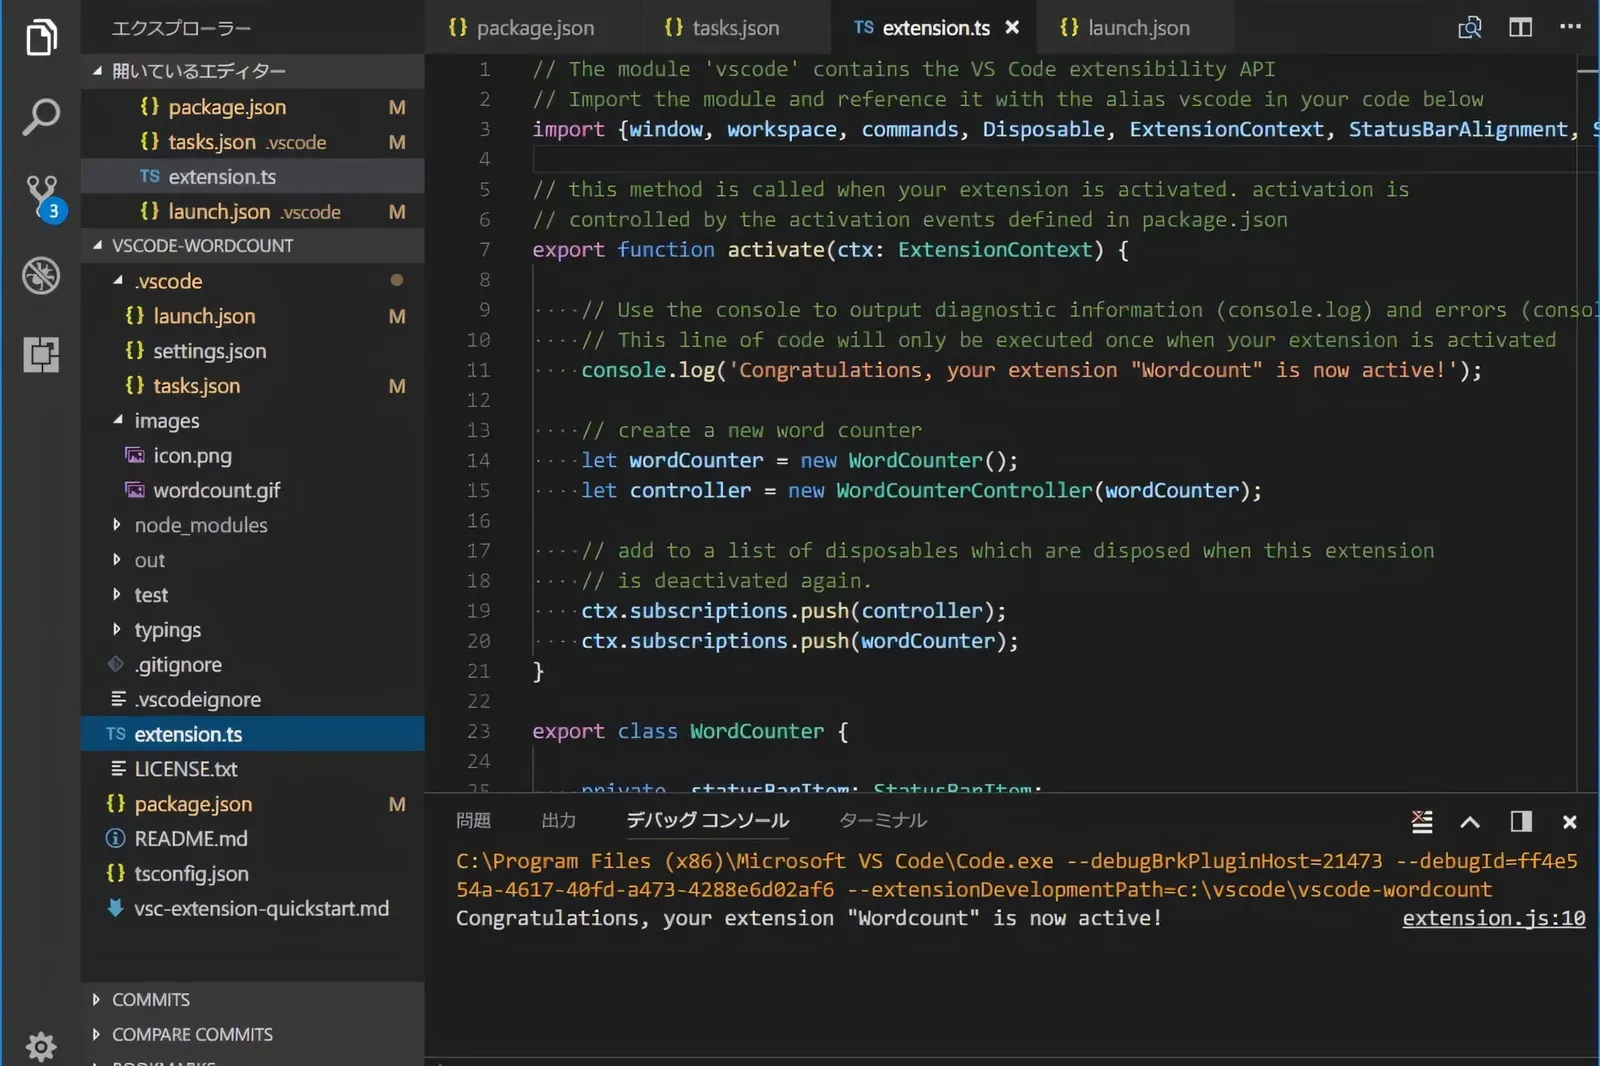Open the .vscodeignore file
The height and width of the screenshot is (1066, 1600).
[x=252, y=699]
